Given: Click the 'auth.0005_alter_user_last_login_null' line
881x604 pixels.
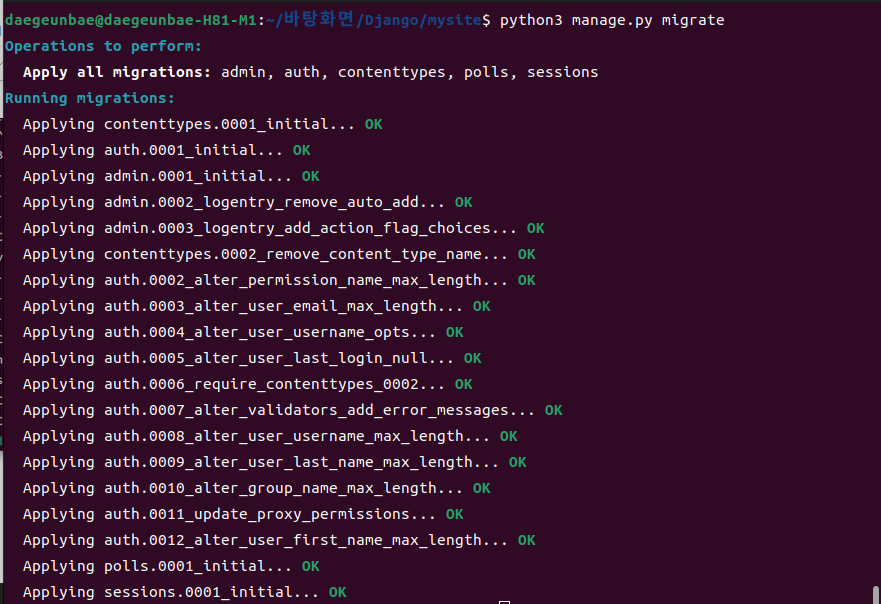Looking at the screenshot, I should [x=252, y=358].
